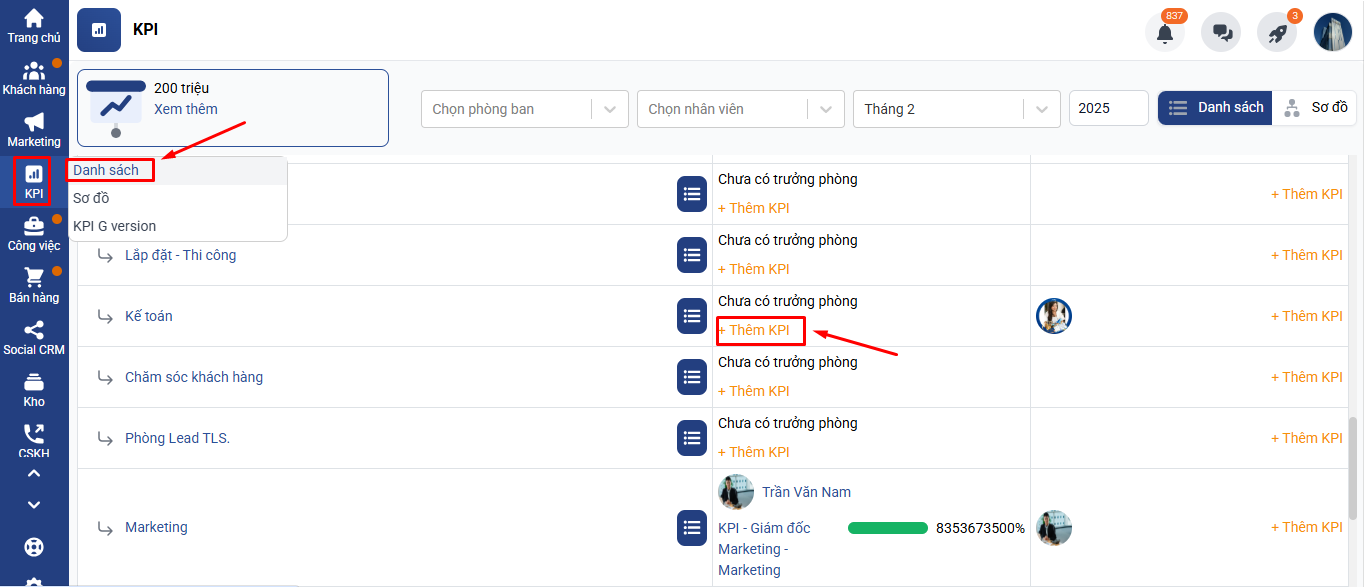Click the Xem thêm link

[x=185, y=109]
